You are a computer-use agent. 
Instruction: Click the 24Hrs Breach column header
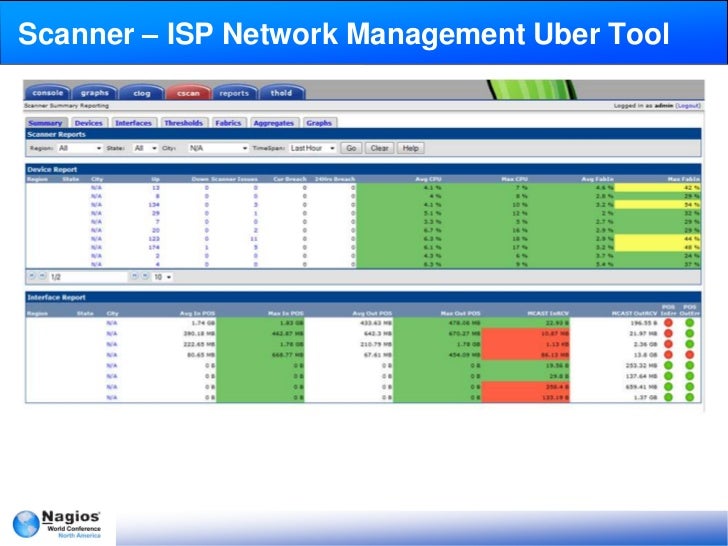click(x=335, y=179)
